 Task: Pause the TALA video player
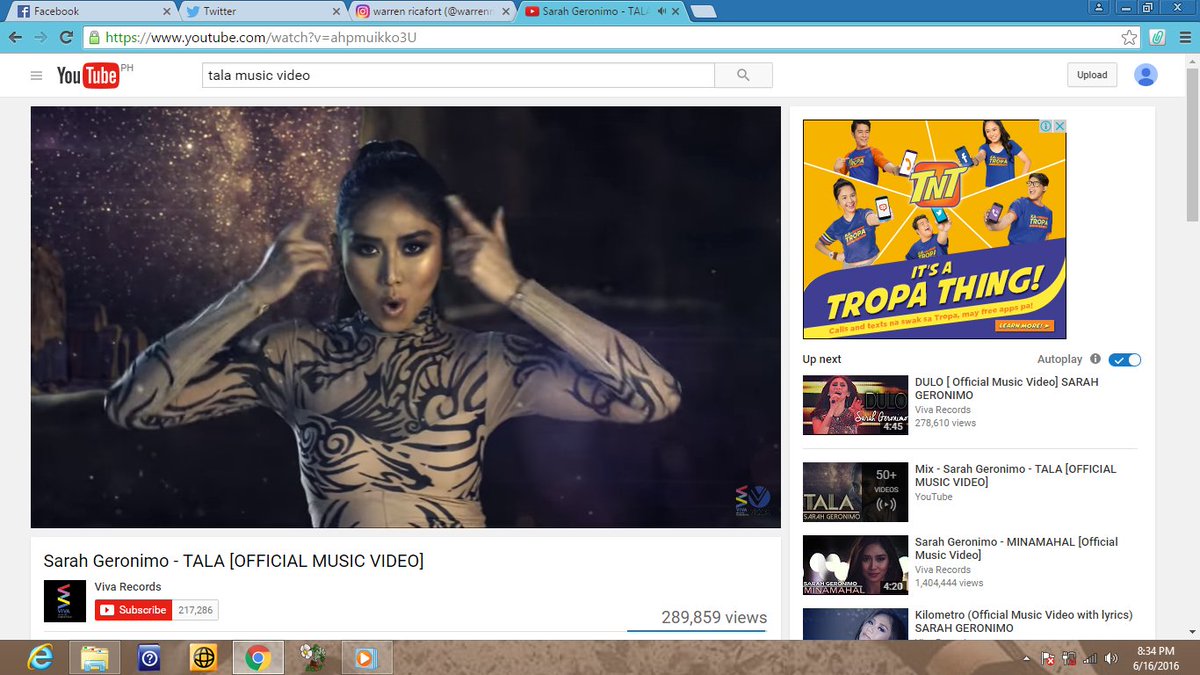pos(405,317)
